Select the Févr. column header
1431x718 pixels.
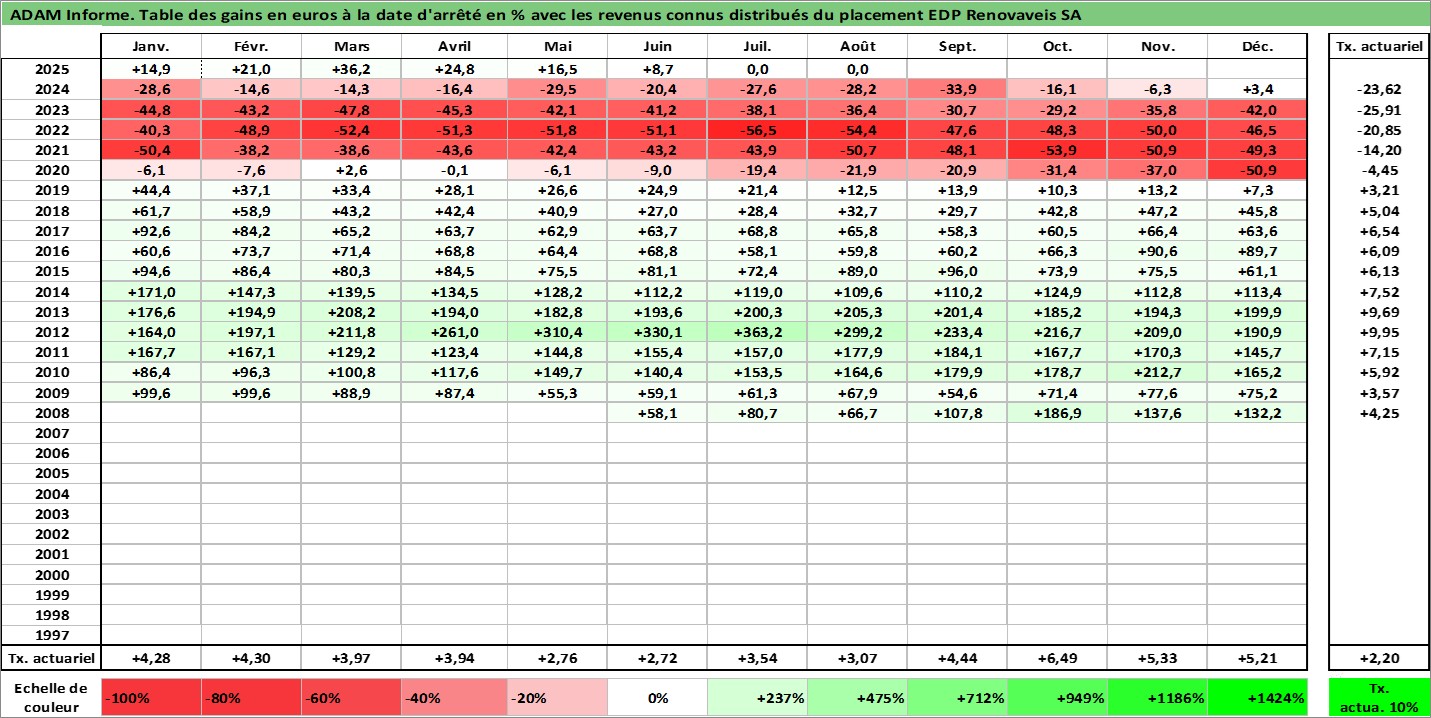(x=252, y=47)
